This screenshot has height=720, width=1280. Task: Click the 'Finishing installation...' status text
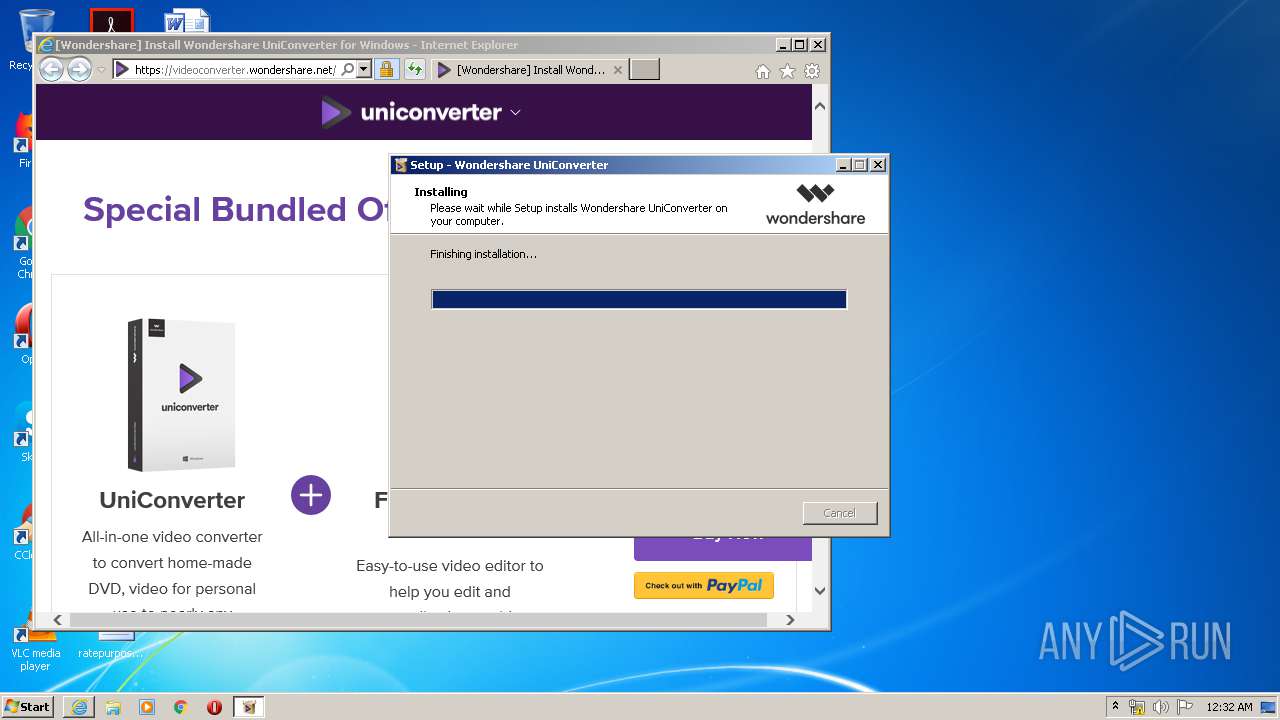(x=483, y=254)
